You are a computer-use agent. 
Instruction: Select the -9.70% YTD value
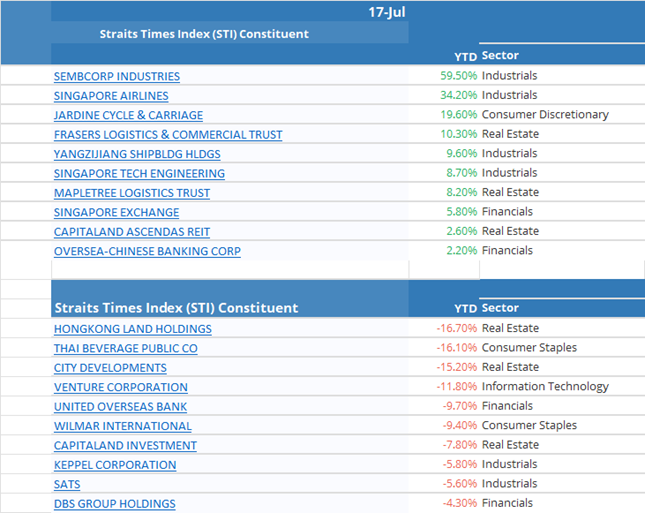459,406
